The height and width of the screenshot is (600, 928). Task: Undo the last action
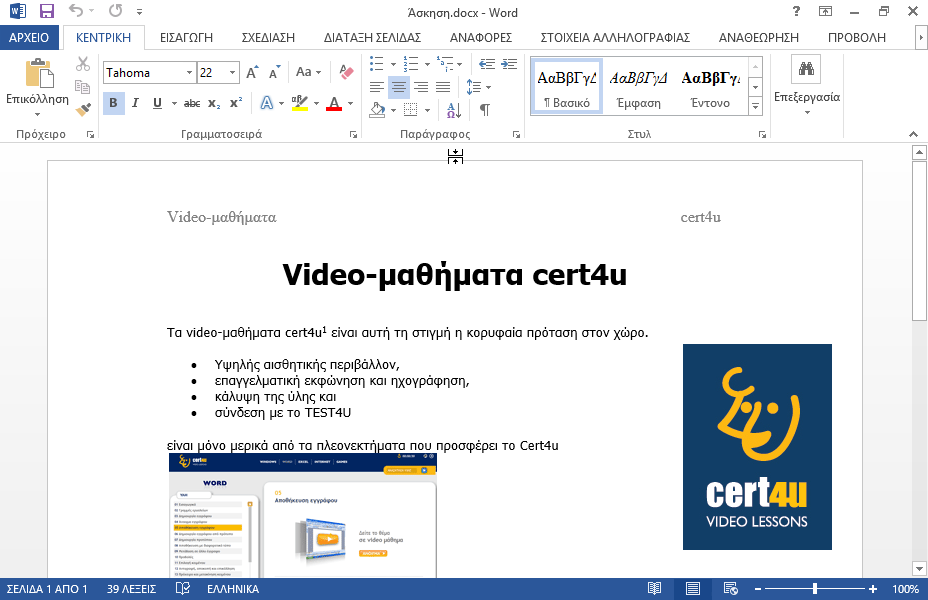point(75,11)
